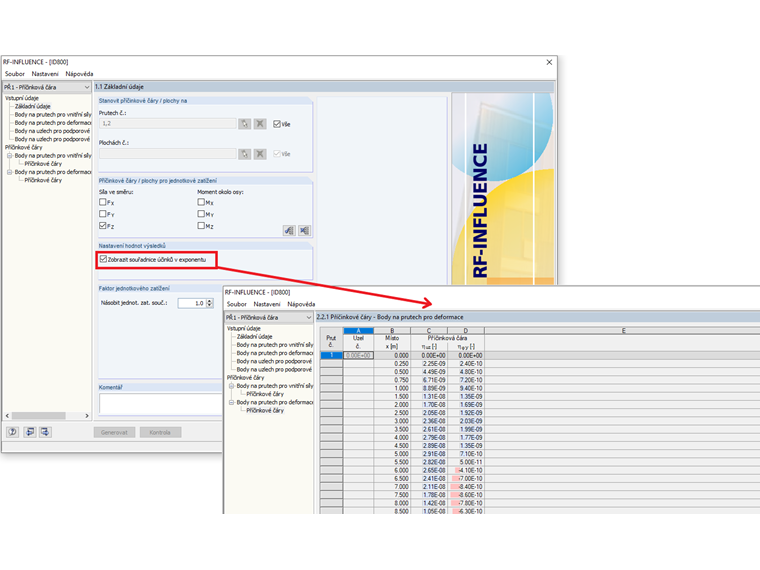Click the clear-selection X icon beside Prutech field
This screenshot has width=760, height=570.
click(x=260, y=124)
